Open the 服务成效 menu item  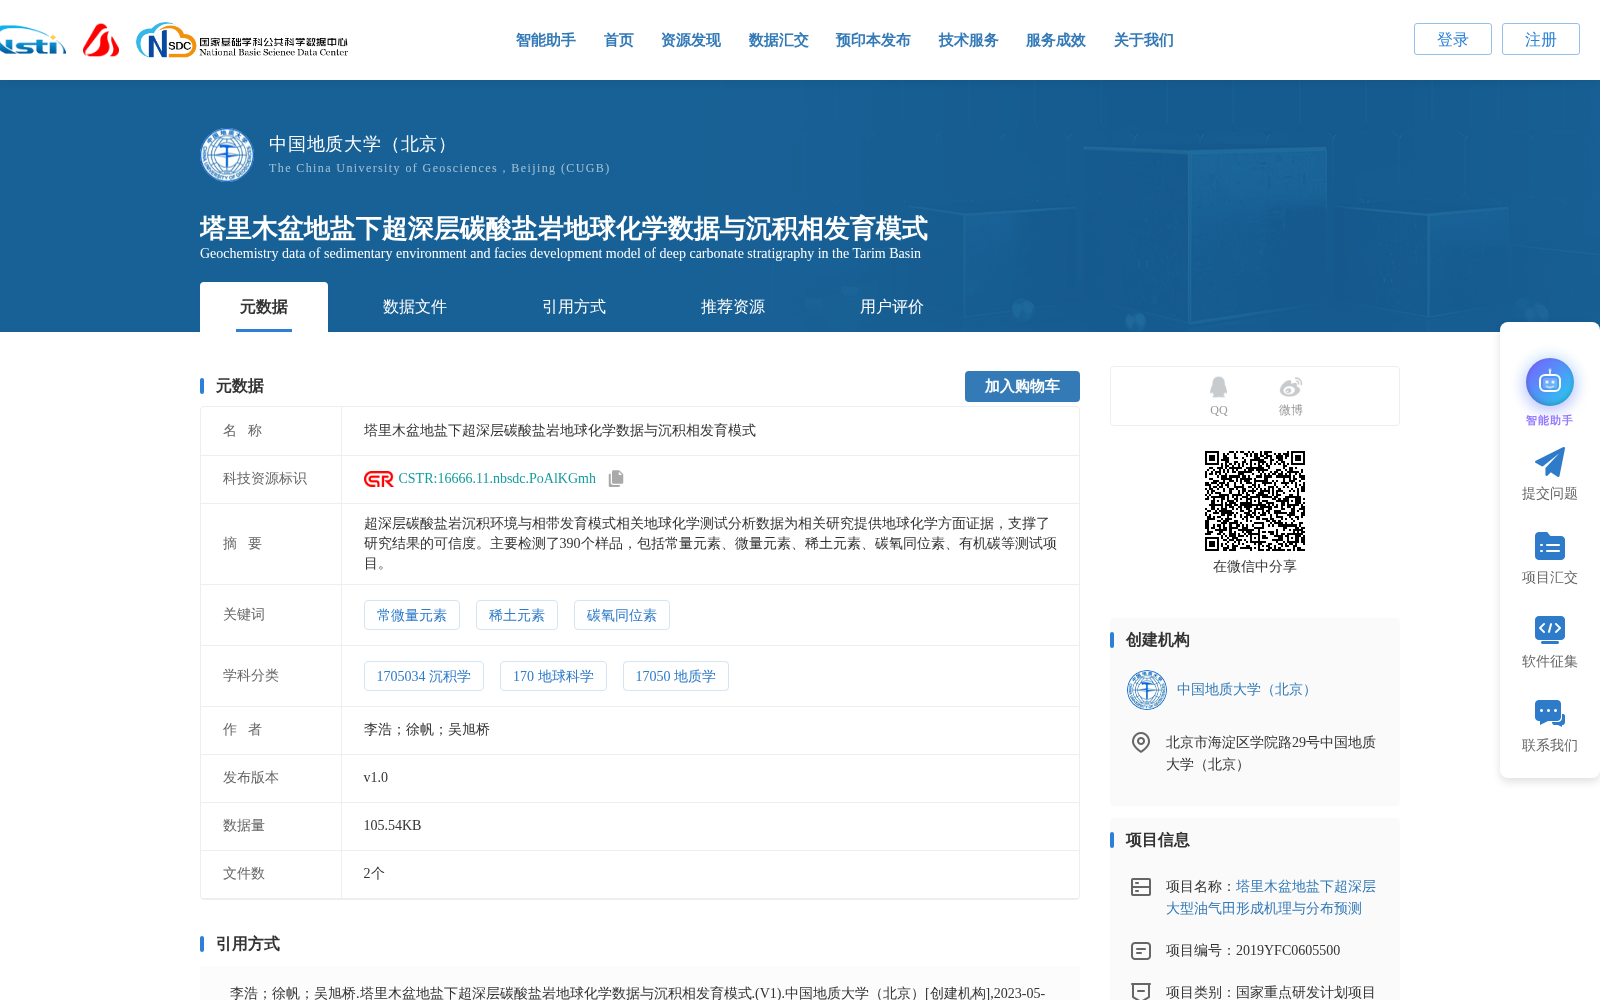point(1056,40)
